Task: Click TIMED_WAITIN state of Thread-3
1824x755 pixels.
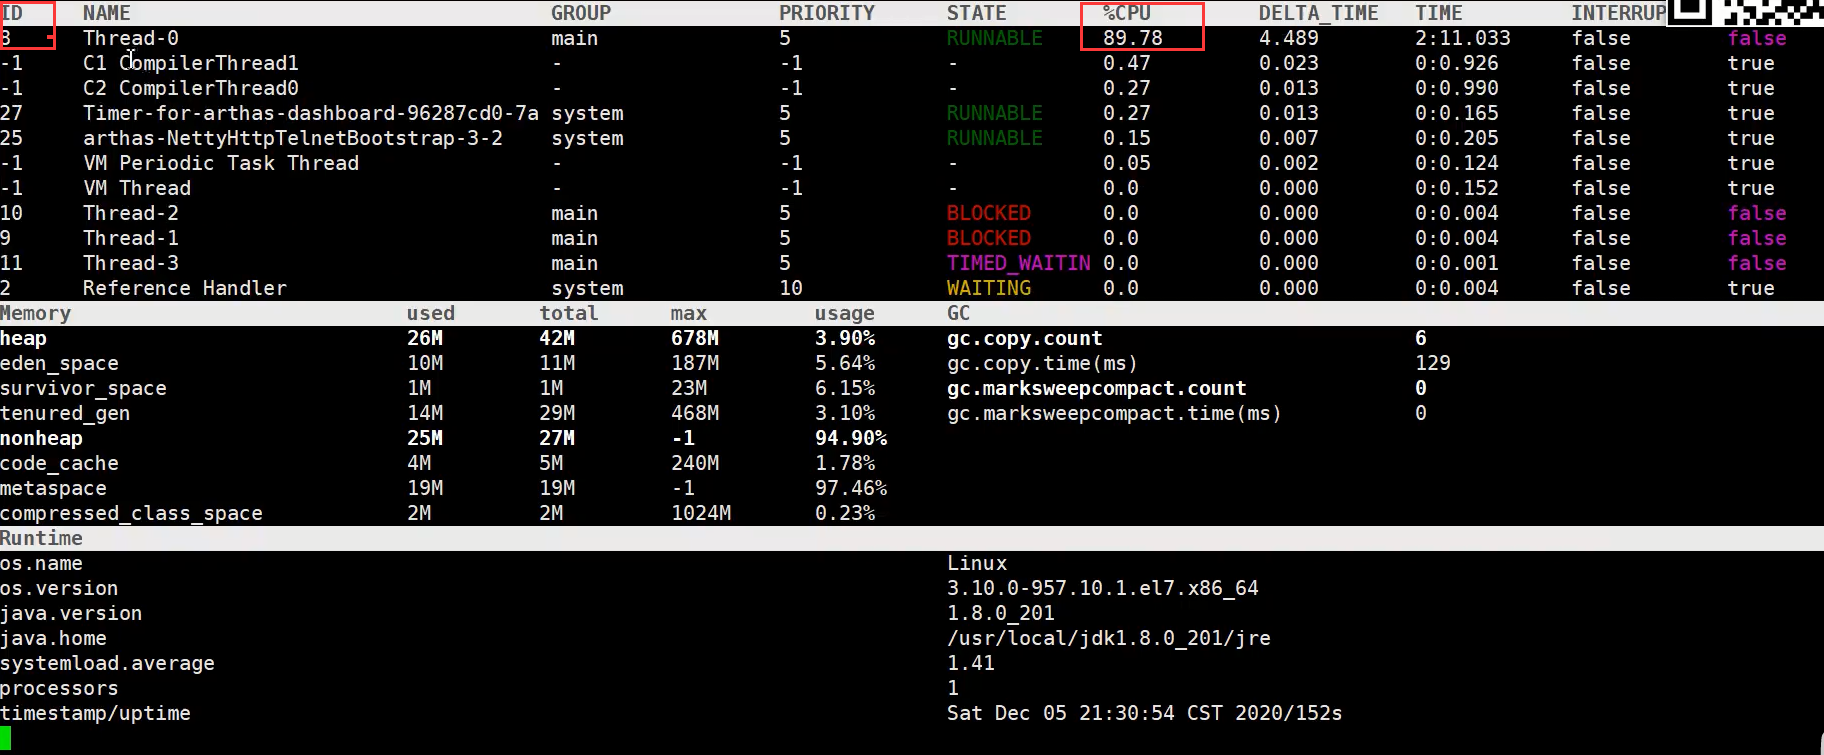Action: (x=1018, y=263)
